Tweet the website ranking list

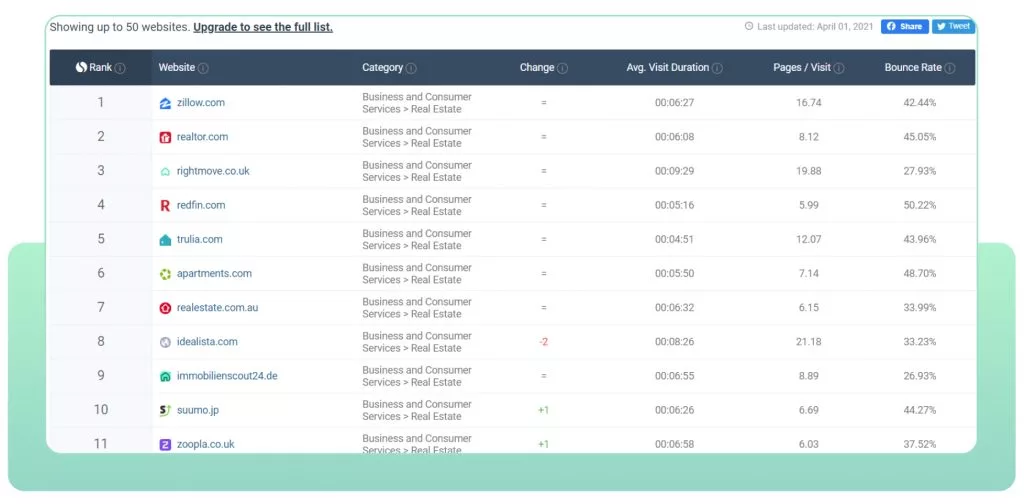point(953,27)
